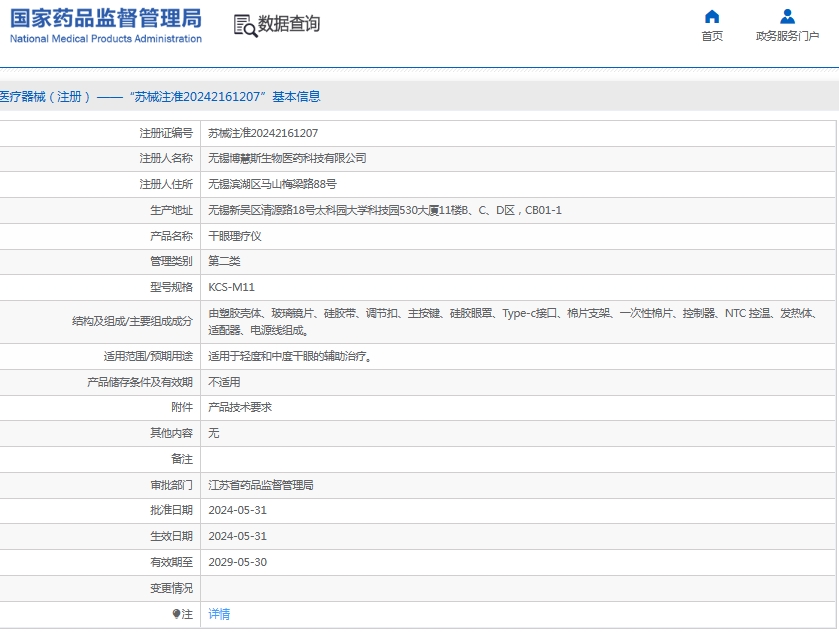Click model specification KCS-M11
The image size is (839, 632).
[x=231, y=287]
